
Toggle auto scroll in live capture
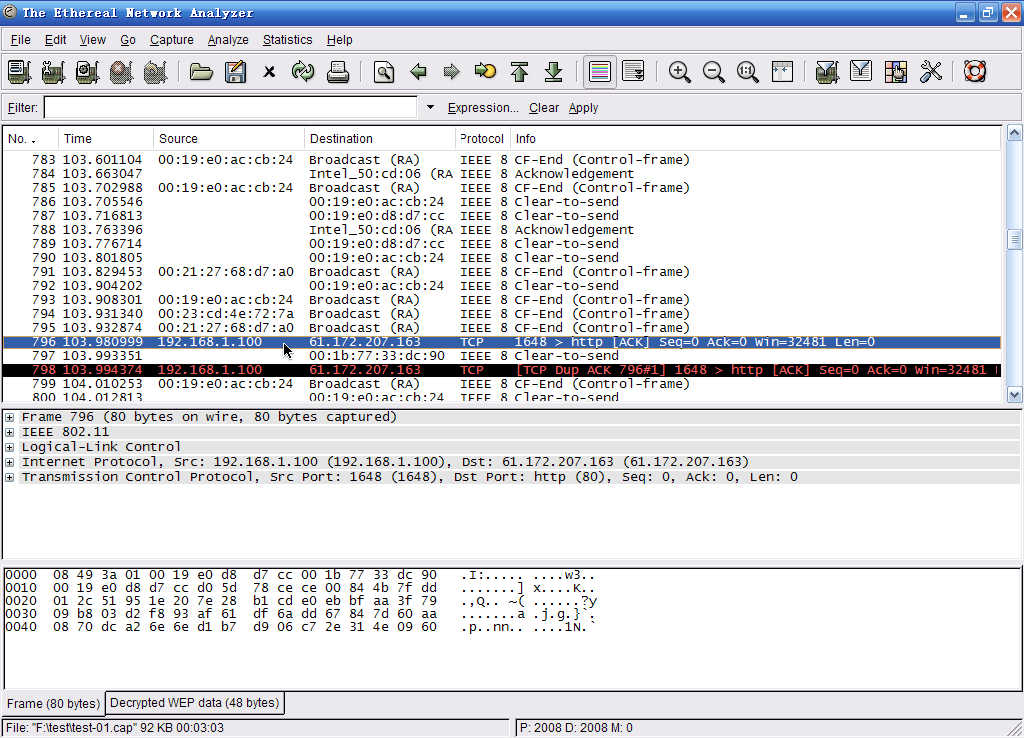pos(633,72)
